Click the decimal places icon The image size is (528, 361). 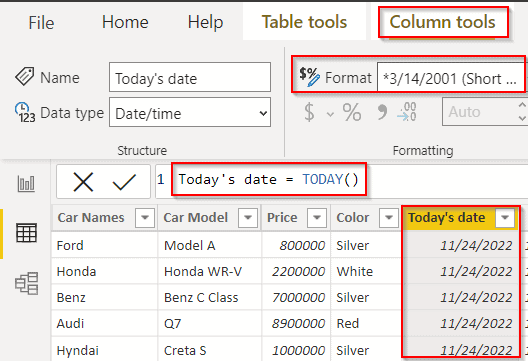tap(406, 111)
